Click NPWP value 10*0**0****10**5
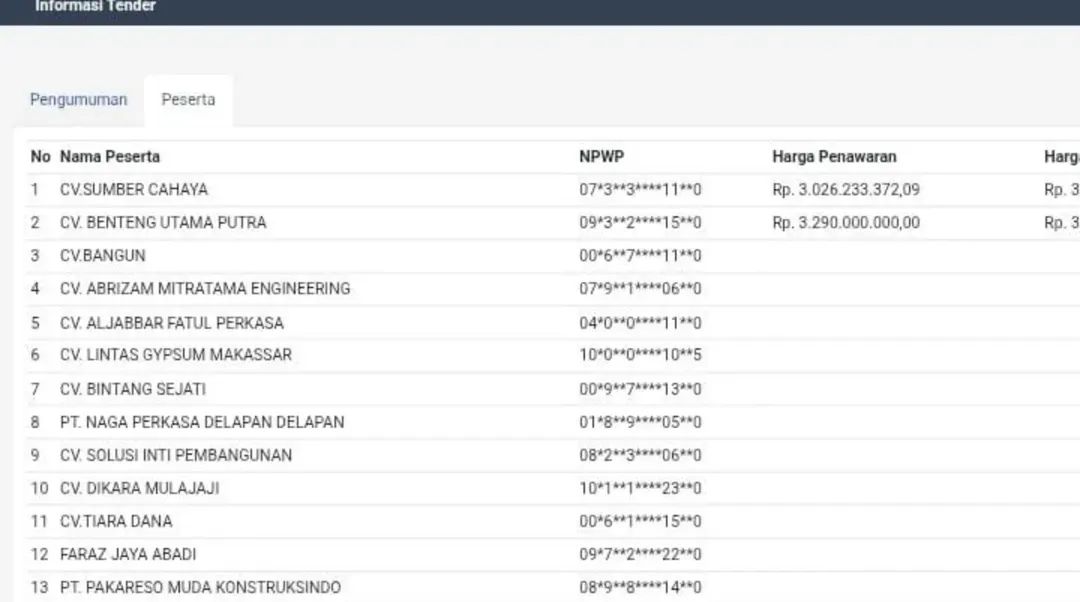 click(x=640, y=355)
